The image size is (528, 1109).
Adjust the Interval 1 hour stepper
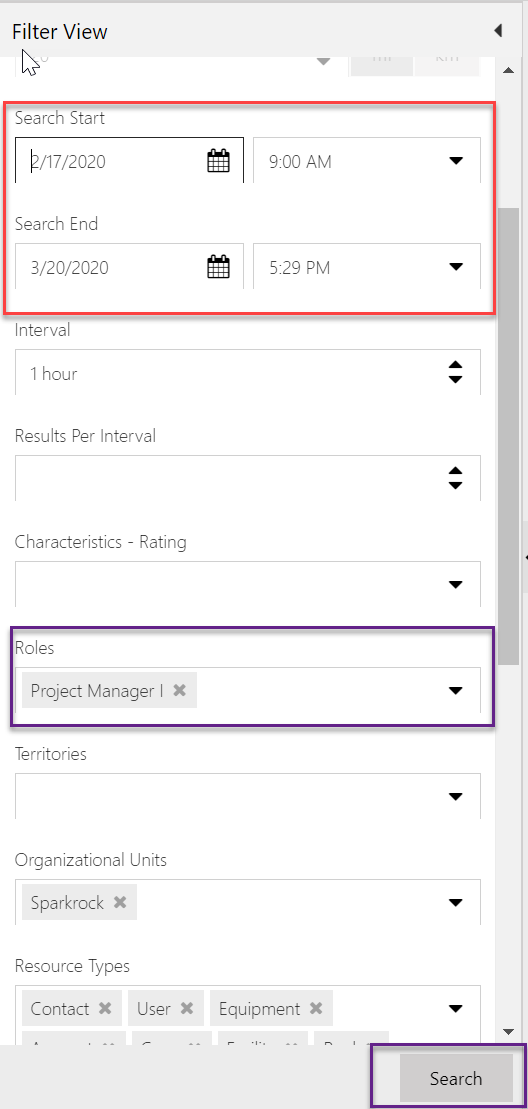pyautogui.click(x=456, y=373)
